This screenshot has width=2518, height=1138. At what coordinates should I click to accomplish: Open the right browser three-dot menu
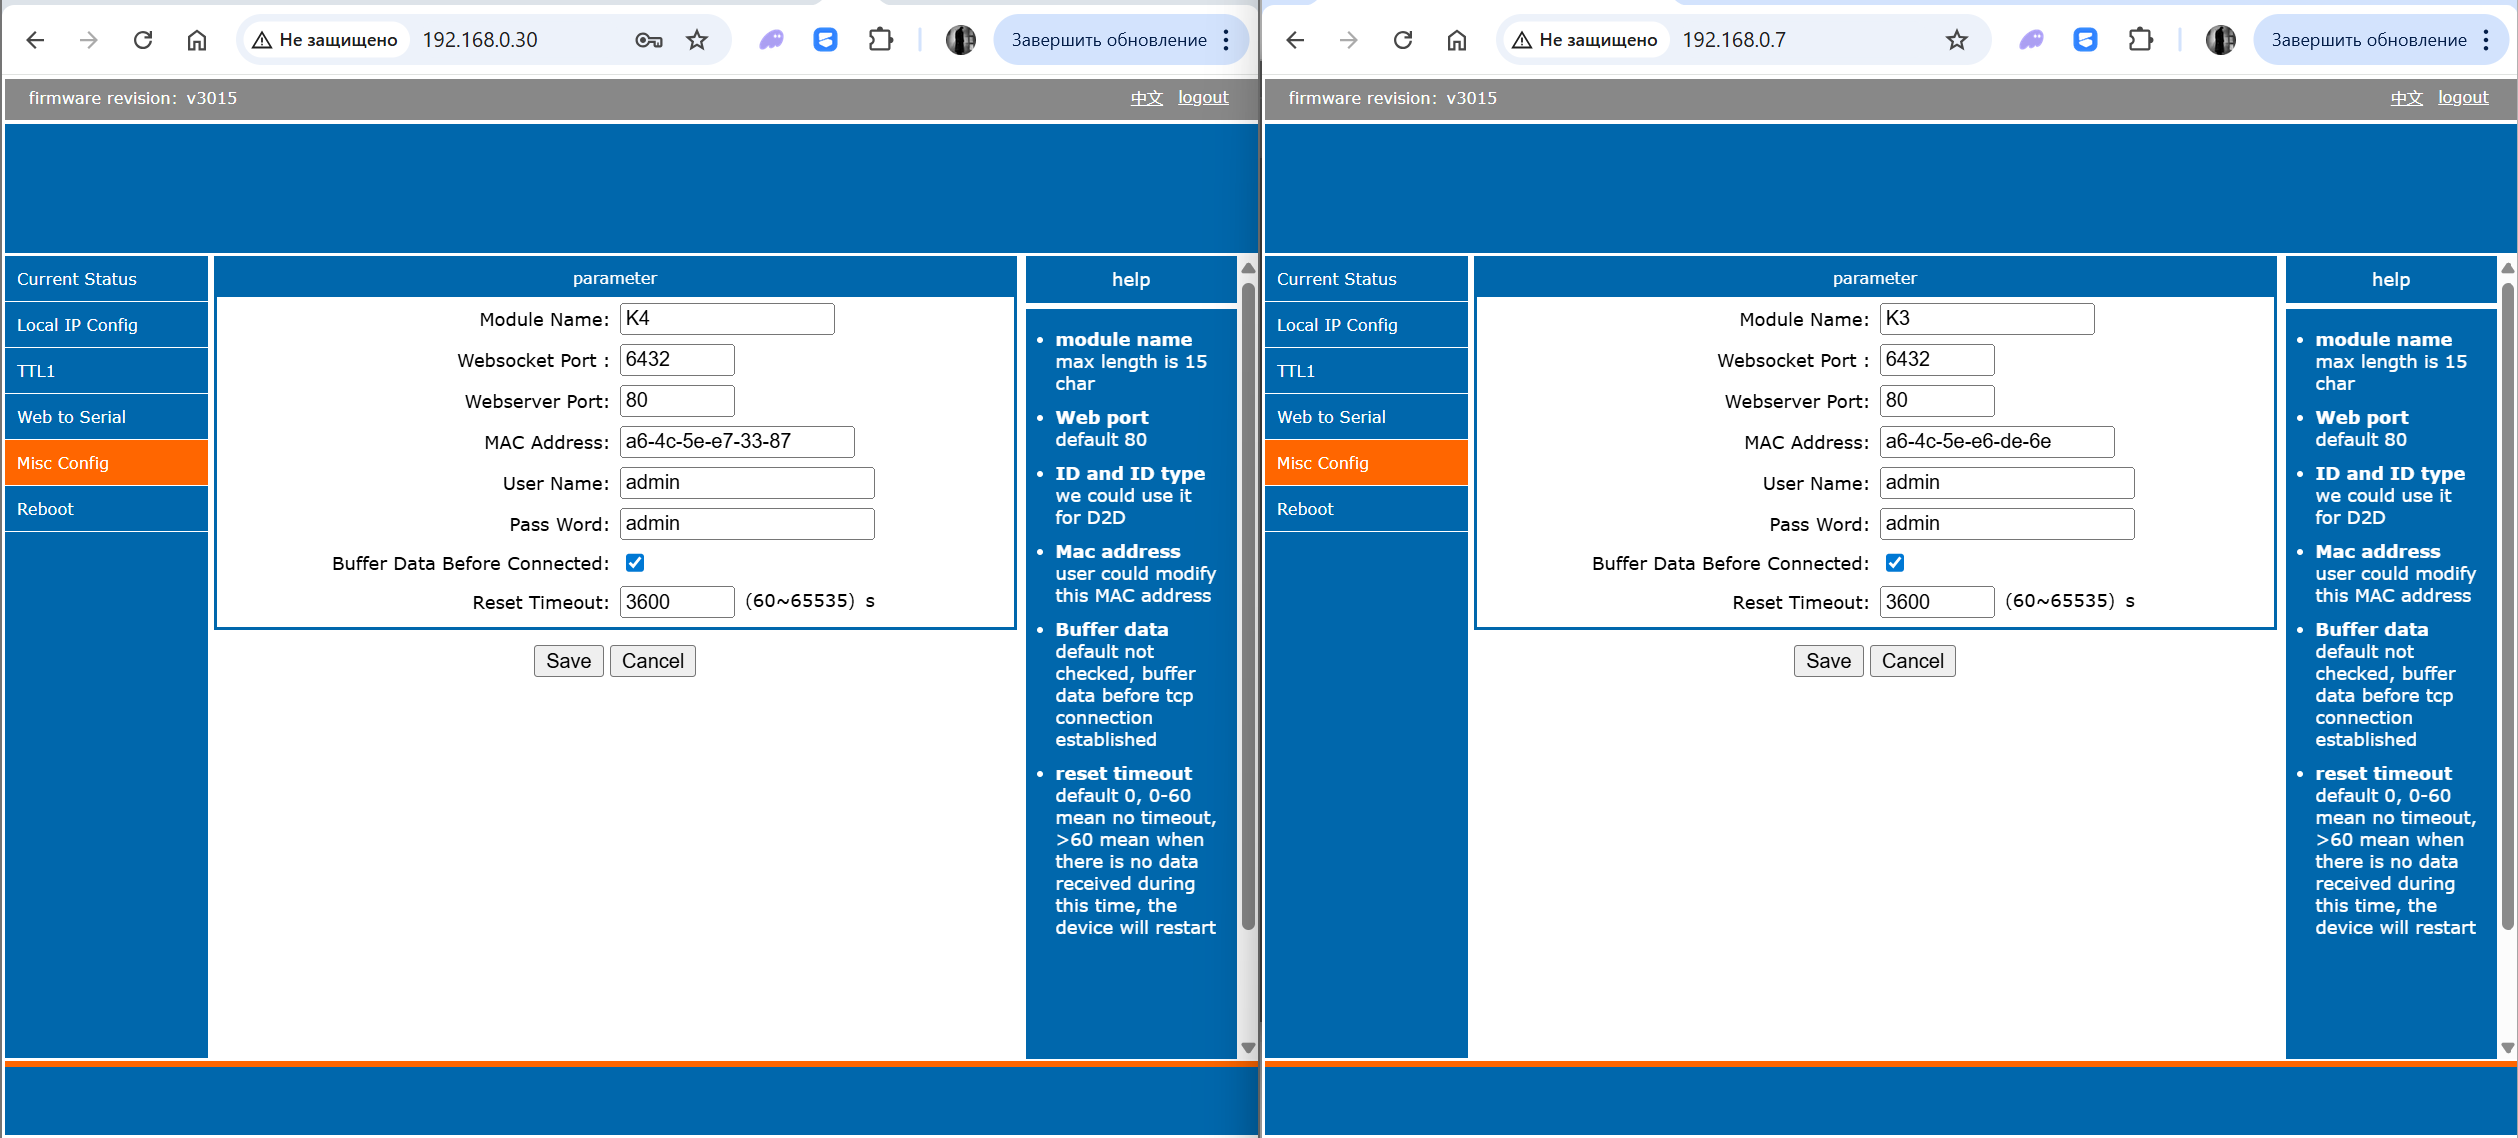[x=2486, y=40]
